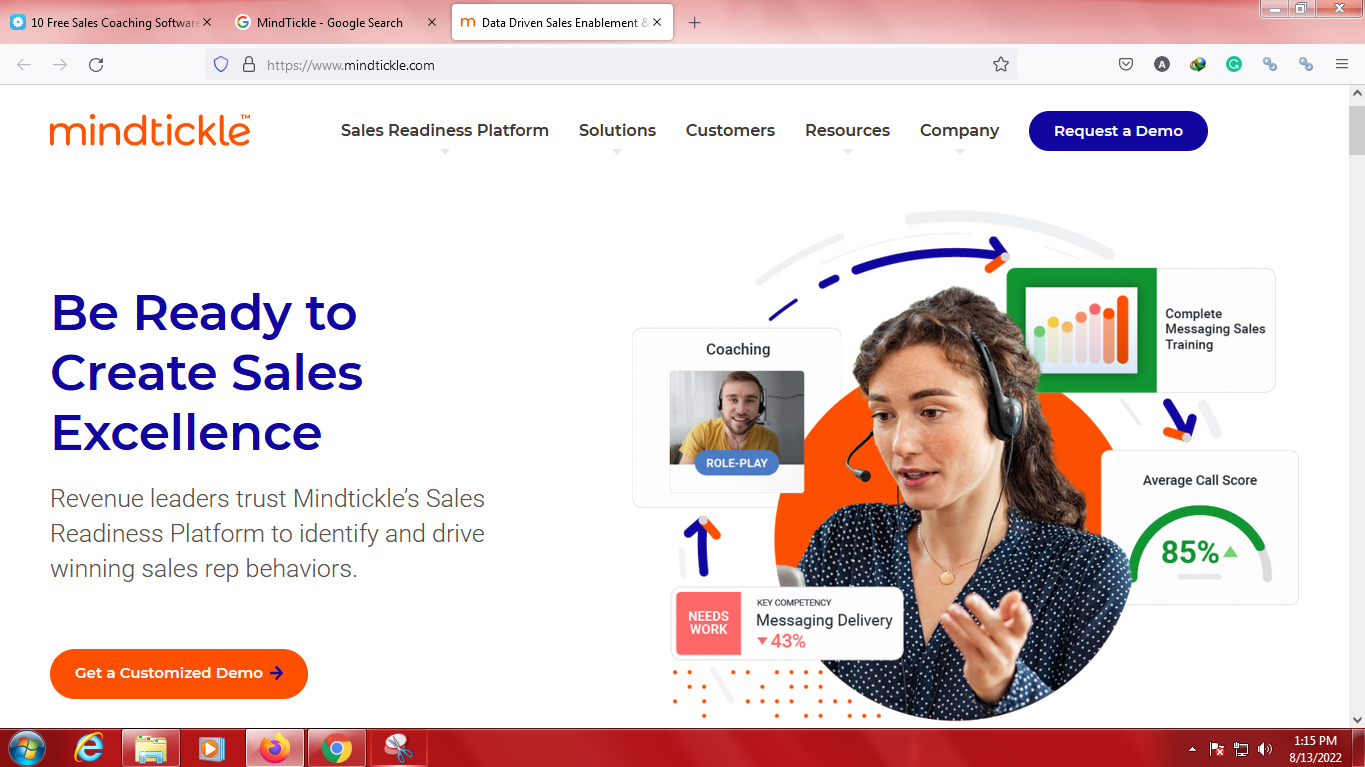Image resolution: width=1365 pixels, height=767 pixels.
Task: Reload the Mindtickle page
Action: click(96, 64)
